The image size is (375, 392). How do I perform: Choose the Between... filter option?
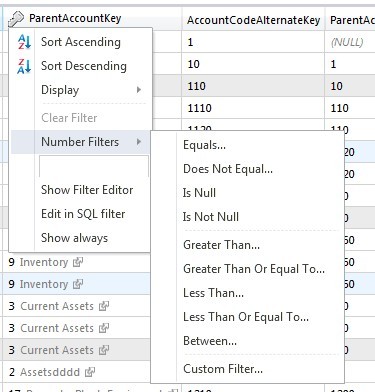pos(210,341)
